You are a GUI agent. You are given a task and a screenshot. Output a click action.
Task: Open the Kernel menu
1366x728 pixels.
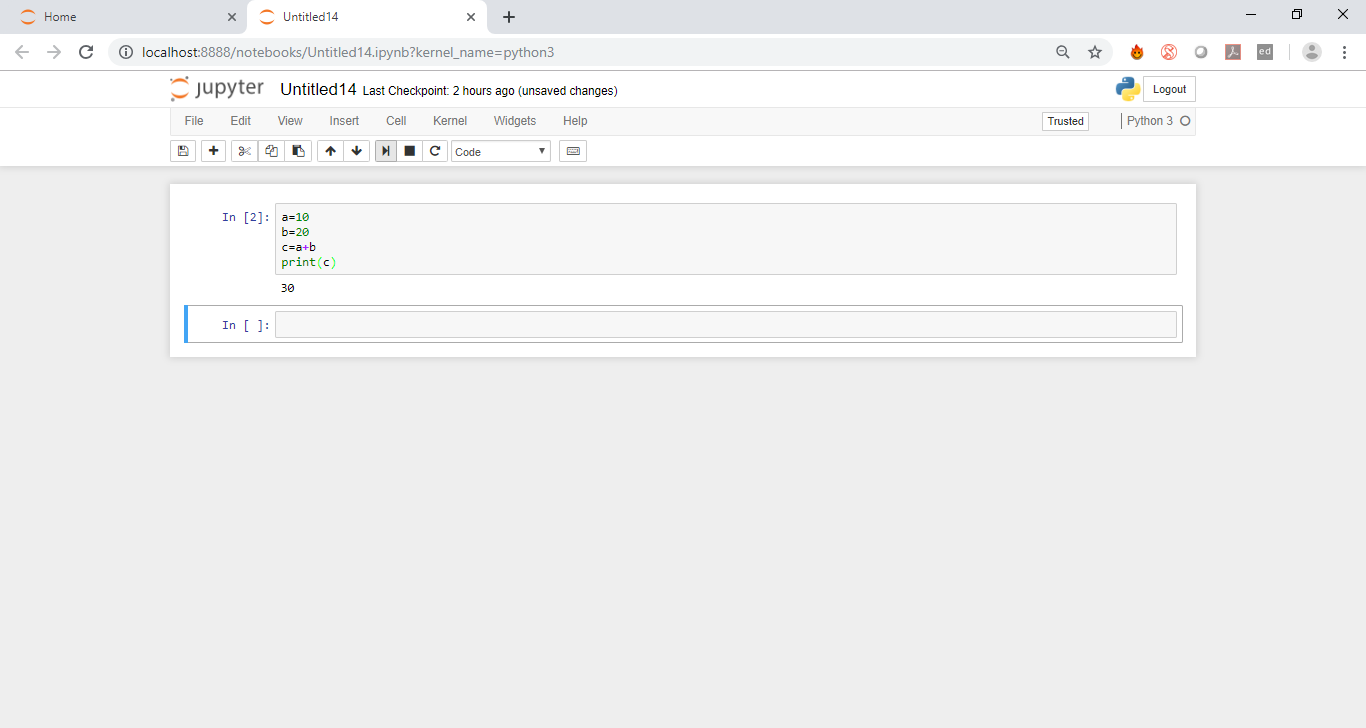(450, 121)
